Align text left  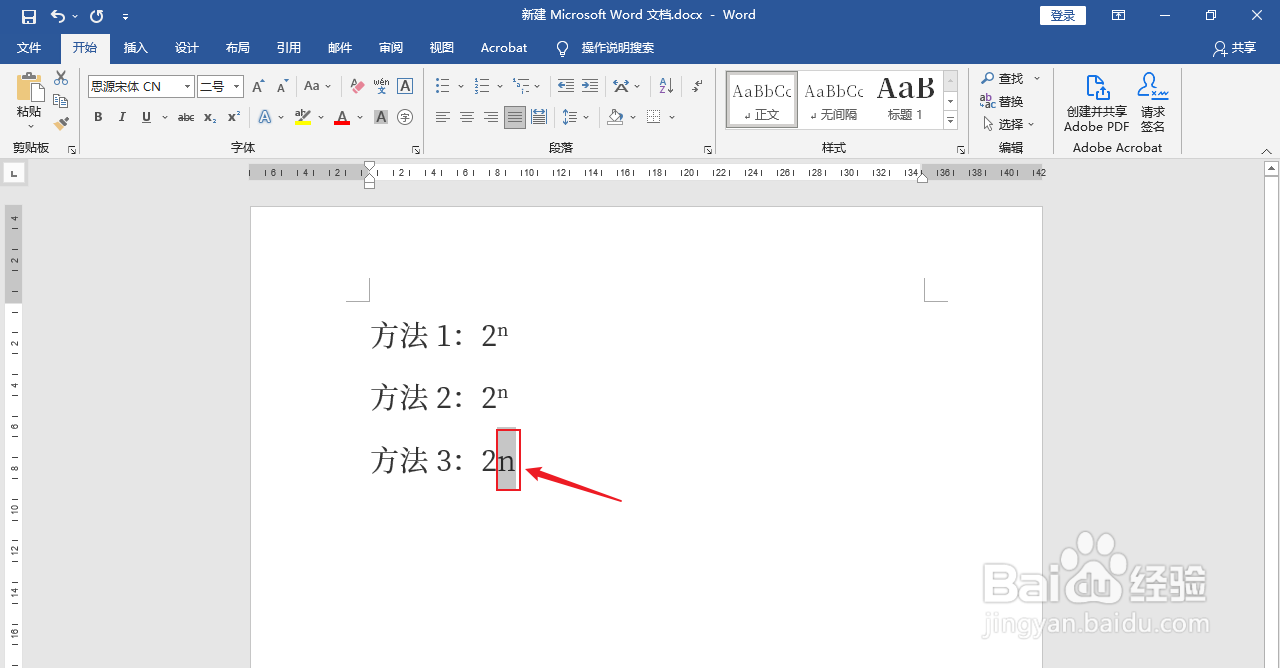click(x=443, y=117)
